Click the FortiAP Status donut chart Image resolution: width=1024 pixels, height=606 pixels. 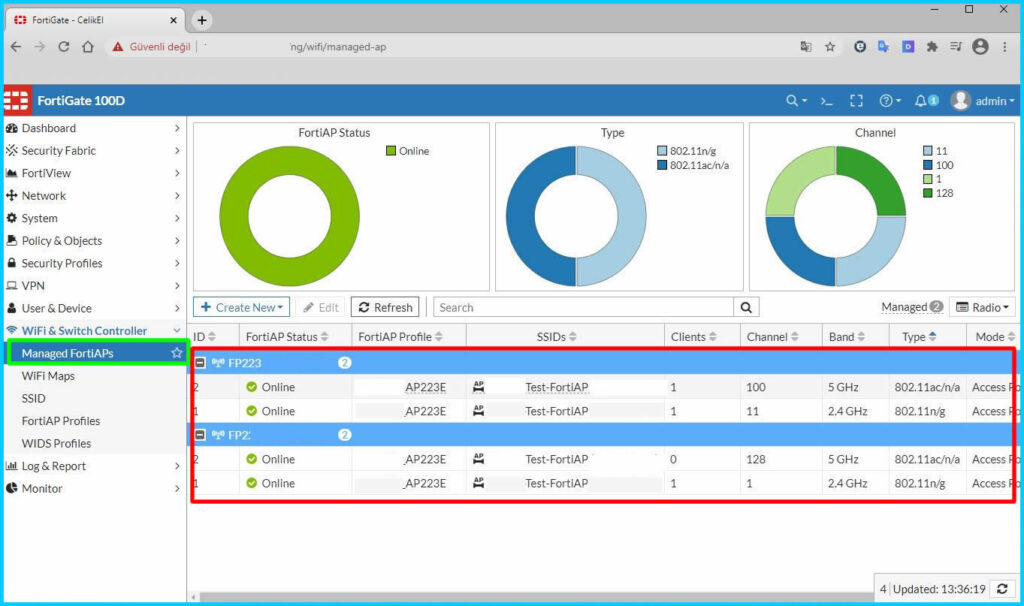(289, 216)
